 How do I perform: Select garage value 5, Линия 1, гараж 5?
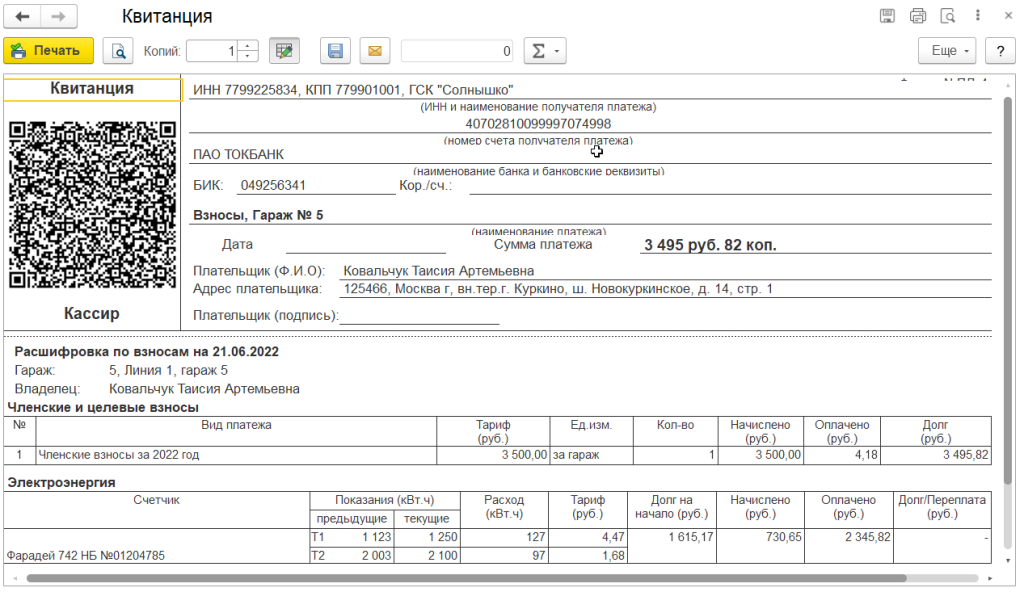(168, 370)
